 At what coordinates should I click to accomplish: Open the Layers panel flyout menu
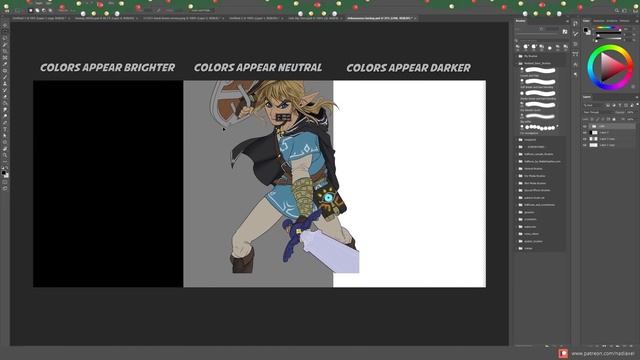637,97
